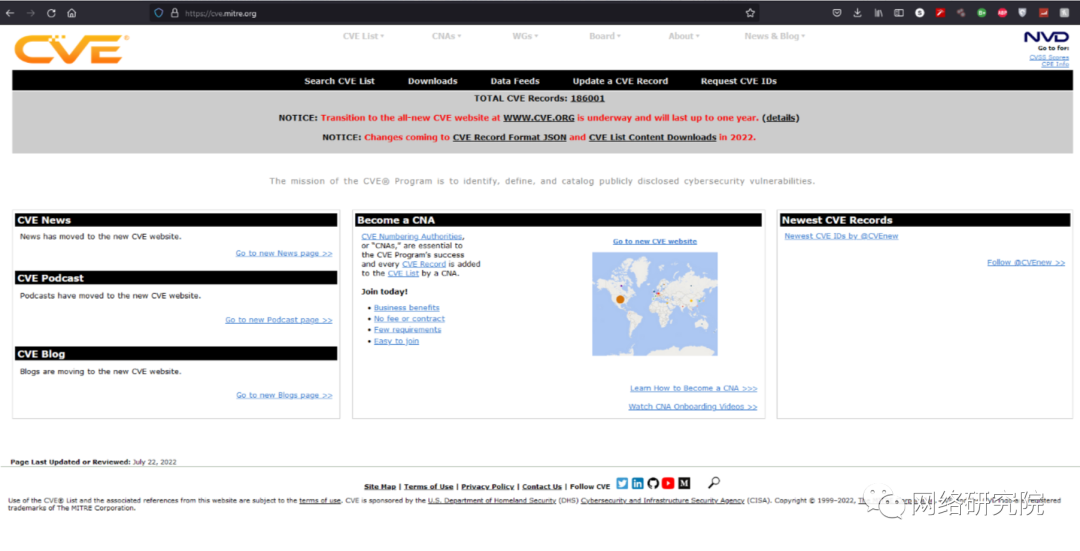Expand the CVE List dropdown menu
Screen dimensions: 1080x551
click(x=364, y=36)
